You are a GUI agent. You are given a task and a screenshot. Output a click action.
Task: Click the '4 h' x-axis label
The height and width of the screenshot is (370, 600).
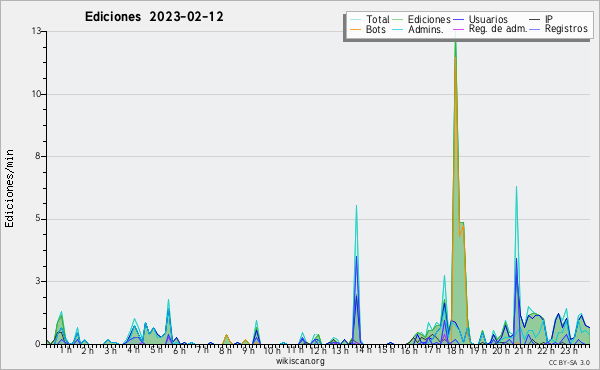tap(133, 350)
